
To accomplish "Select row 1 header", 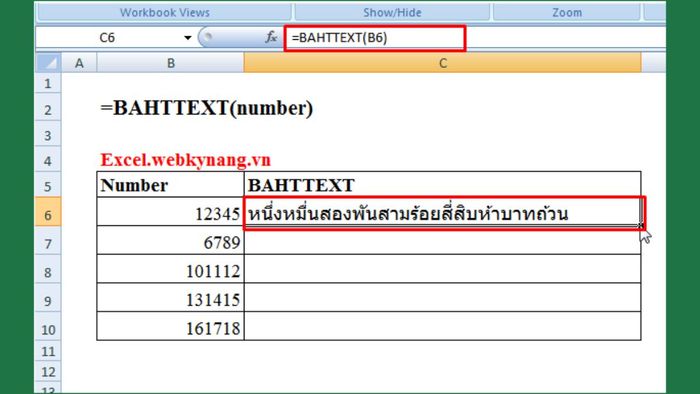I will 48,83.
